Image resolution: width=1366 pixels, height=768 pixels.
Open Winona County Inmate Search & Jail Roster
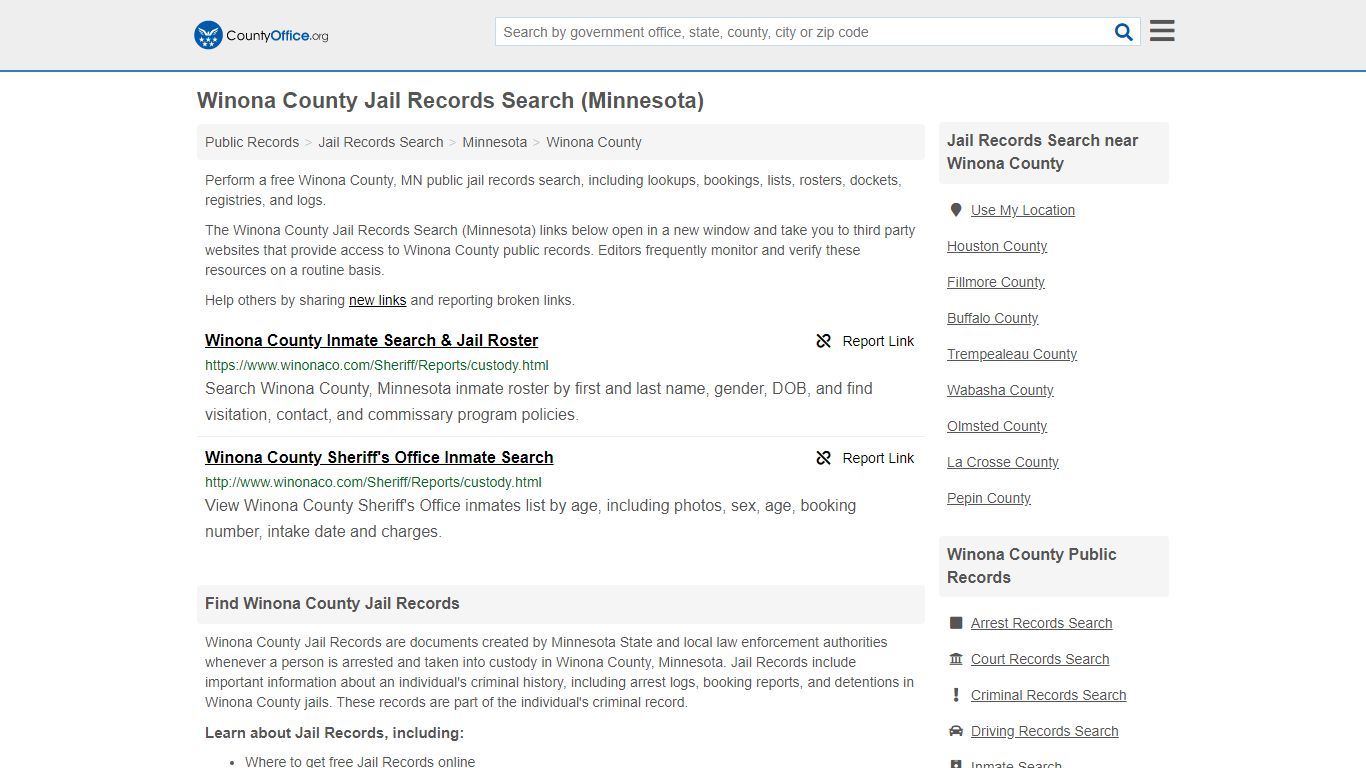click(x=371, y=340)
